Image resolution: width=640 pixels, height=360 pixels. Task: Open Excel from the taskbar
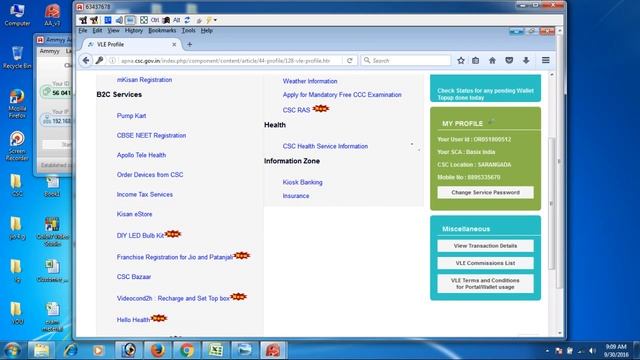(215, 350)
